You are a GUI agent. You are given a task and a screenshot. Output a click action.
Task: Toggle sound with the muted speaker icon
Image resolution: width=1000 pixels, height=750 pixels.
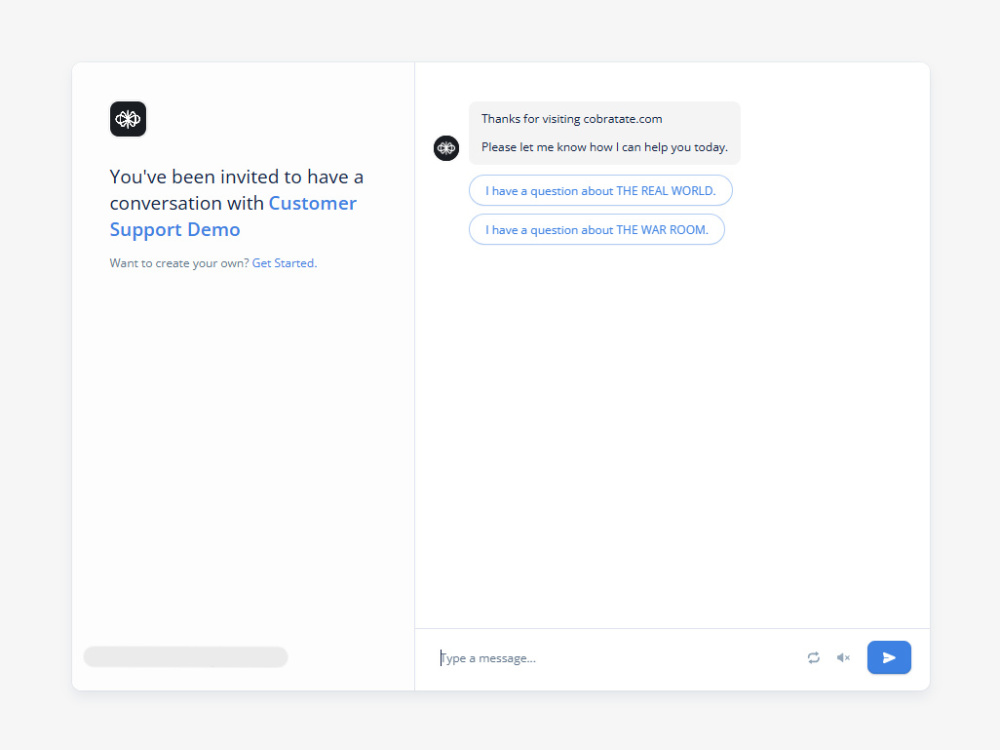pos(843,658)
